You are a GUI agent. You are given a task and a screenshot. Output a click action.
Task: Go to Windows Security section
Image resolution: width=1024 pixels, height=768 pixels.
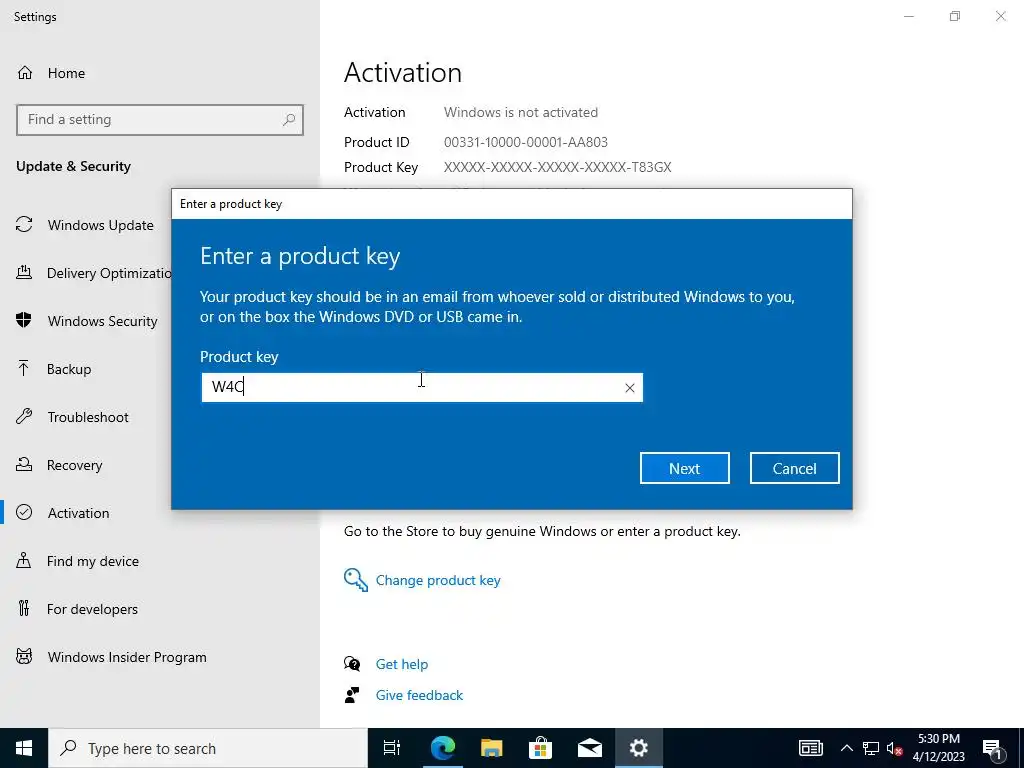(x=103, y=321)
